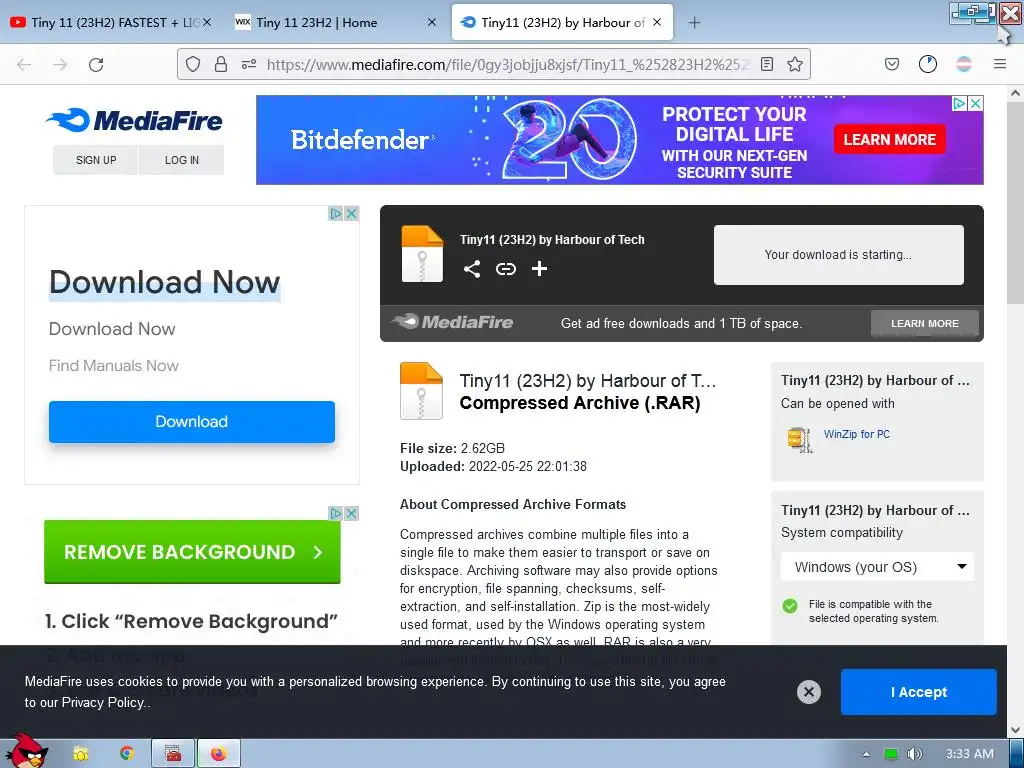Open the red toolbox app in taskbar
The height and width of the screenshot is (768, 1024).
(x=173, y=754)
